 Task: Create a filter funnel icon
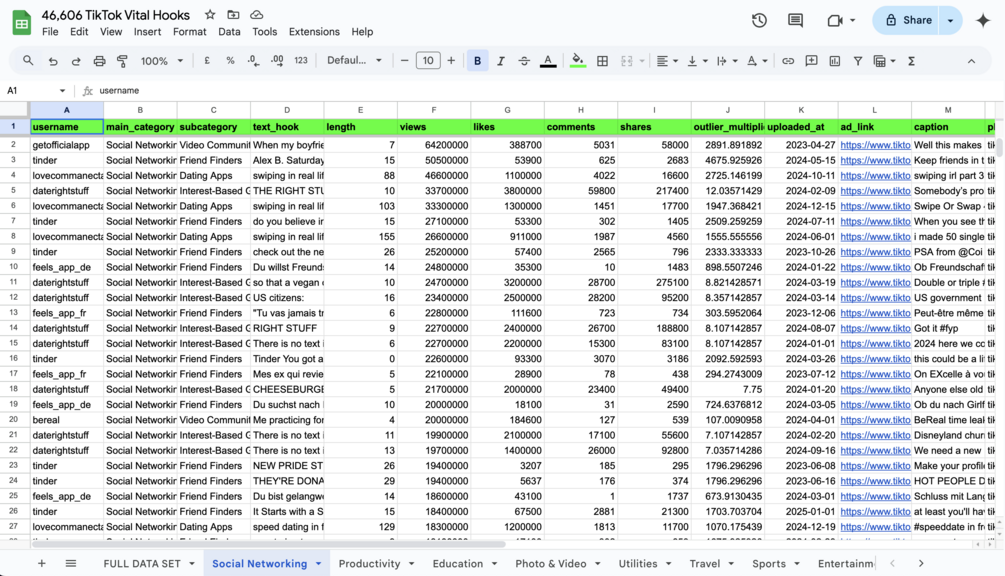point(858,61)
